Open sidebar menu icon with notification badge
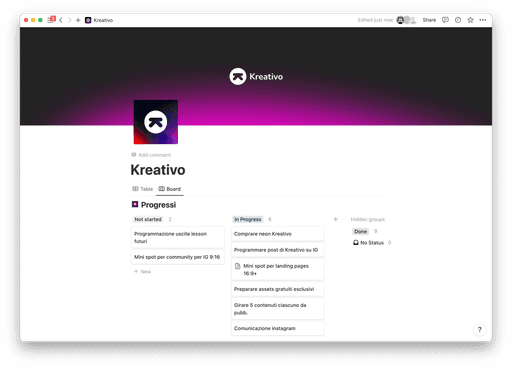This screenshot has width=512, height=368. (51, 20)
